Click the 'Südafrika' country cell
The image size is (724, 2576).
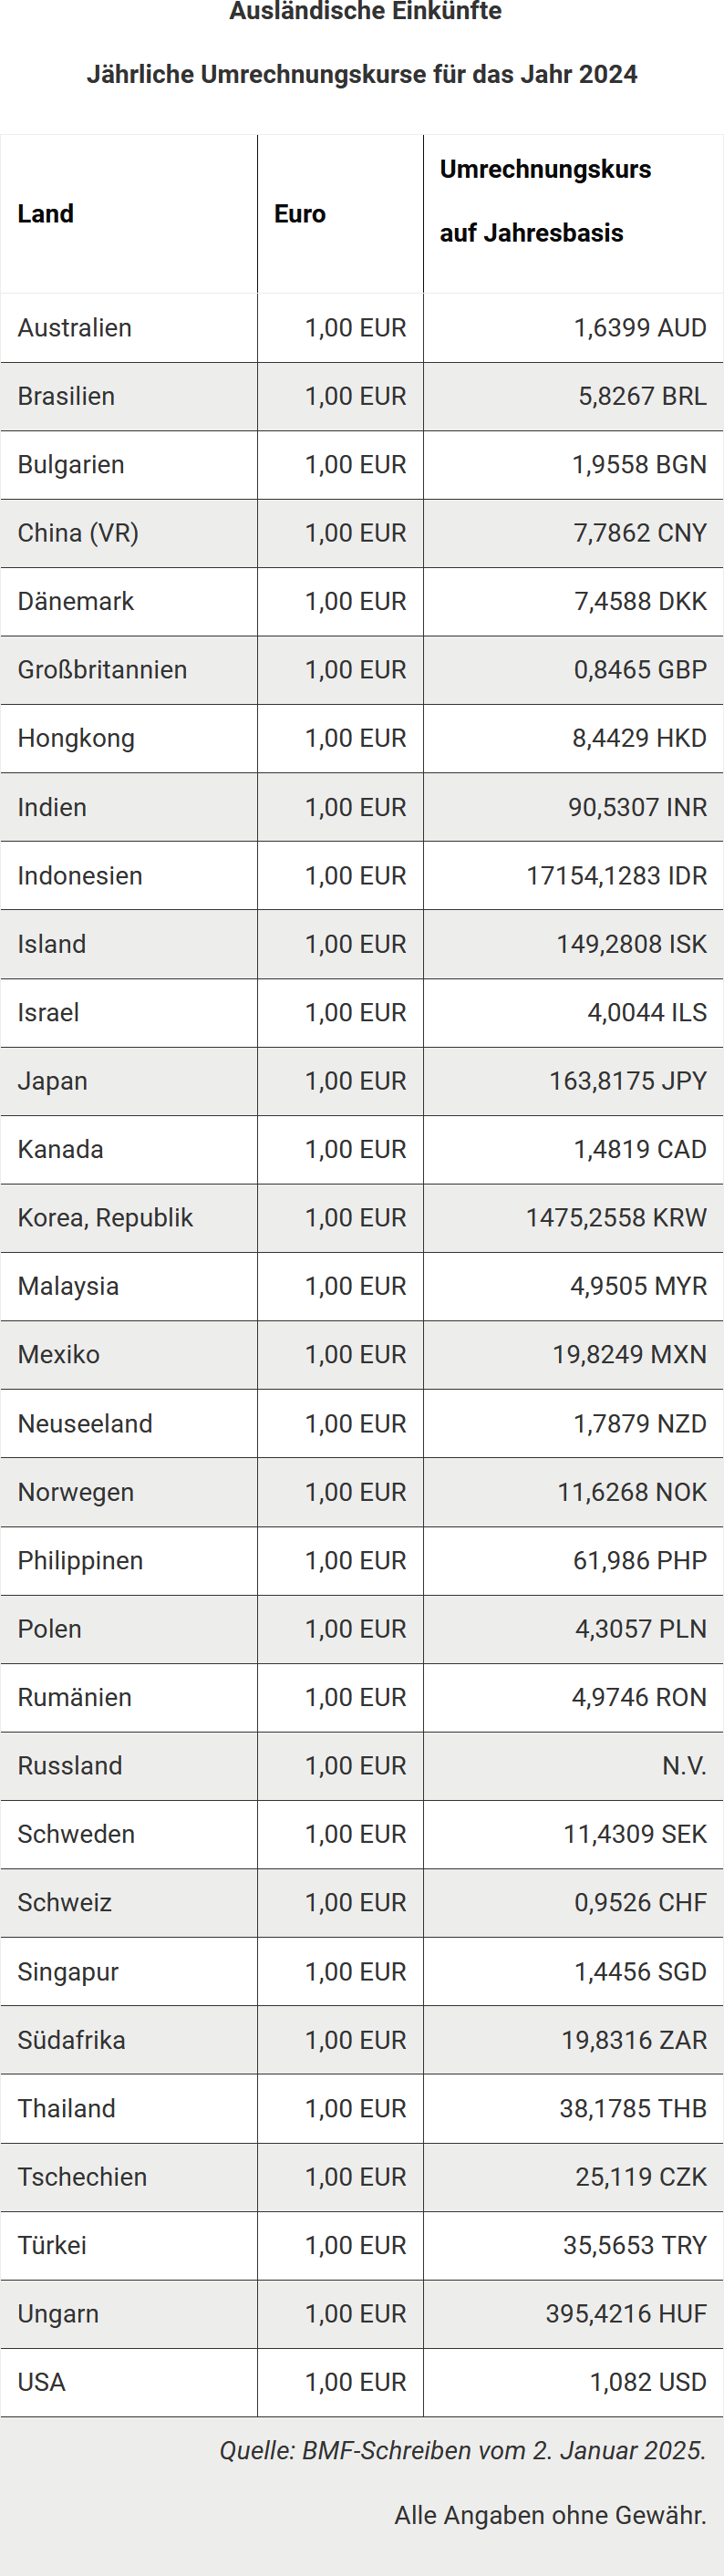(72, 2040)
